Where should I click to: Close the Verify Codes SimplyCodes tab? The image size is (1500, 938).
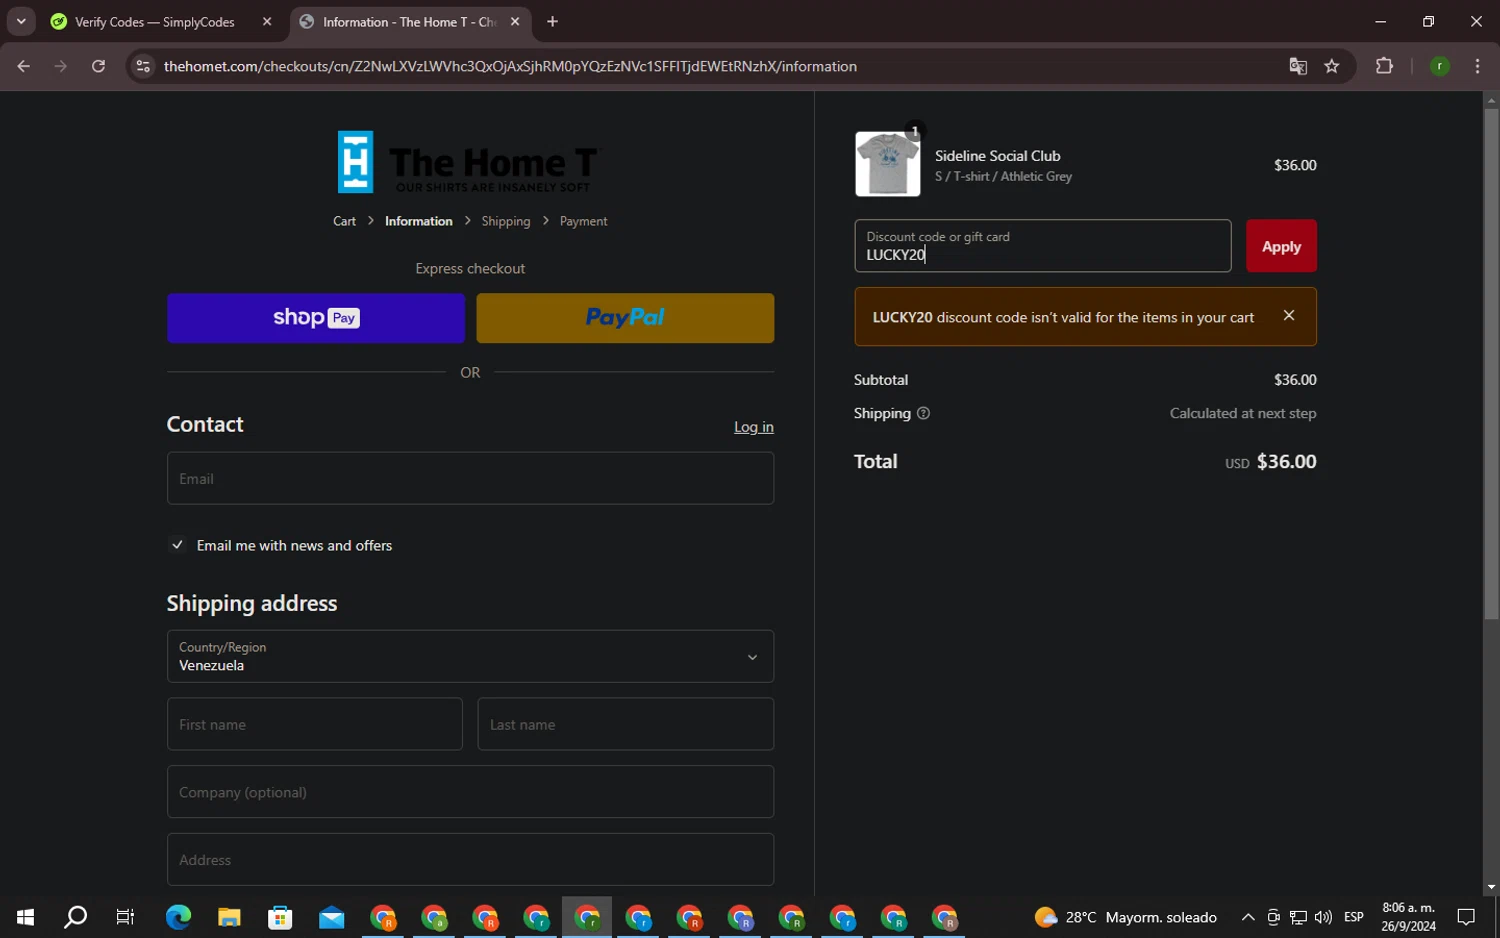point(267,21)
